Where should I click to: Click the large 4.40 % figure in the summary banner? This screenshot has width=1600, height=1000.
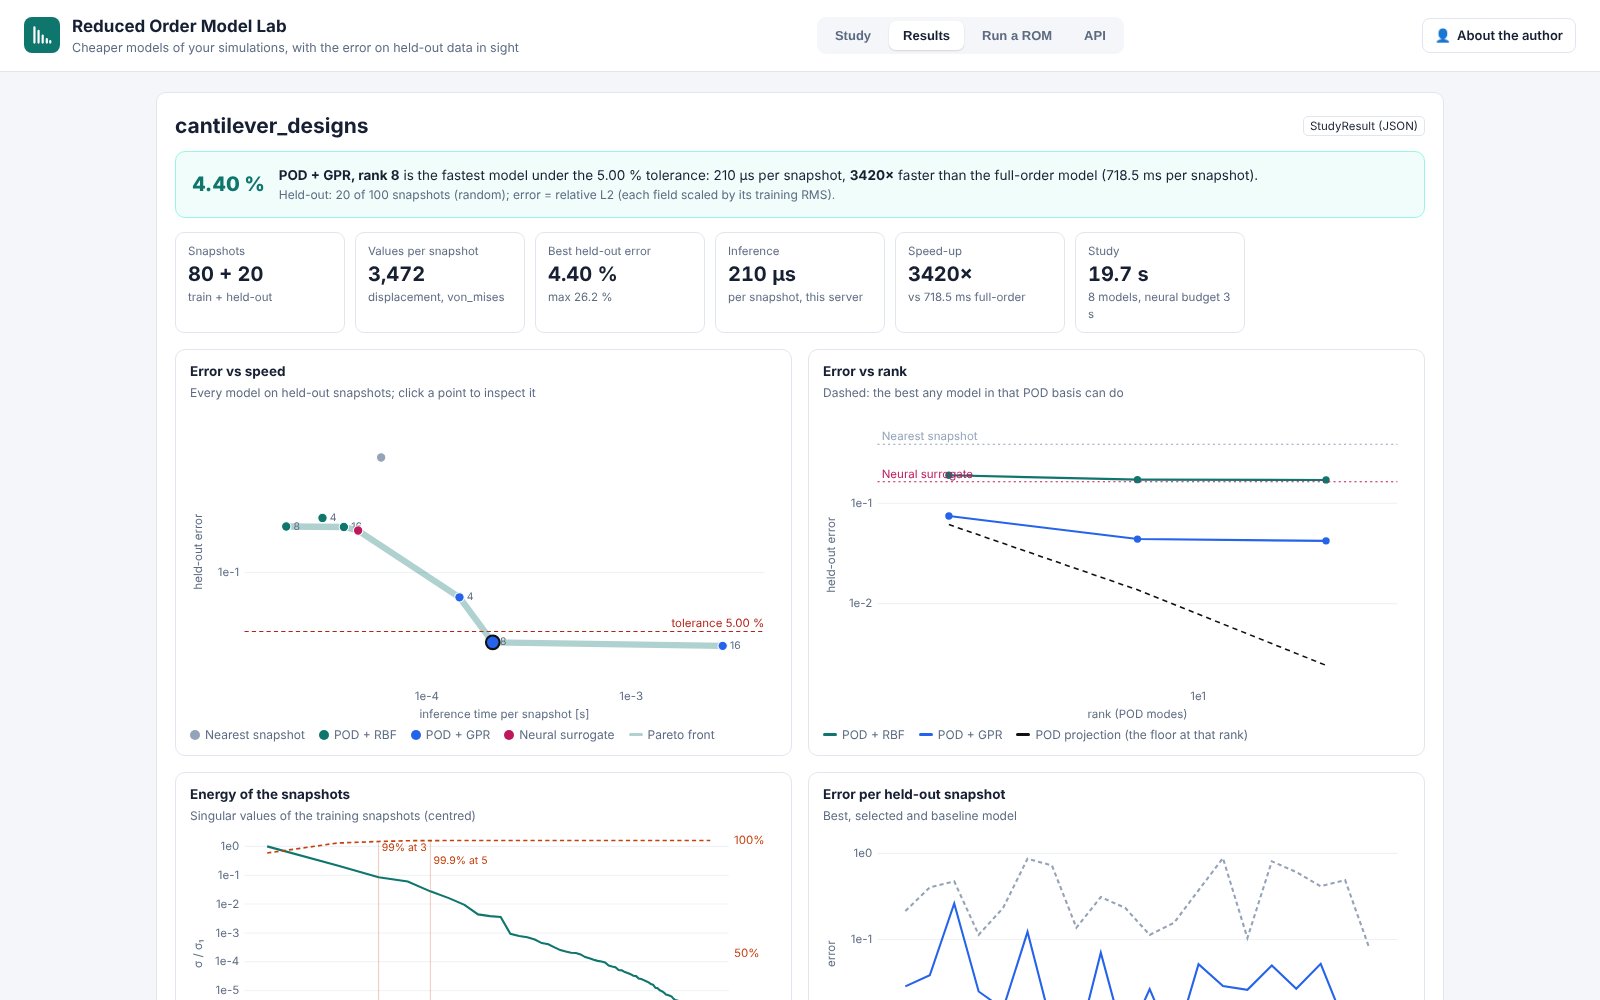coord(228,184)
